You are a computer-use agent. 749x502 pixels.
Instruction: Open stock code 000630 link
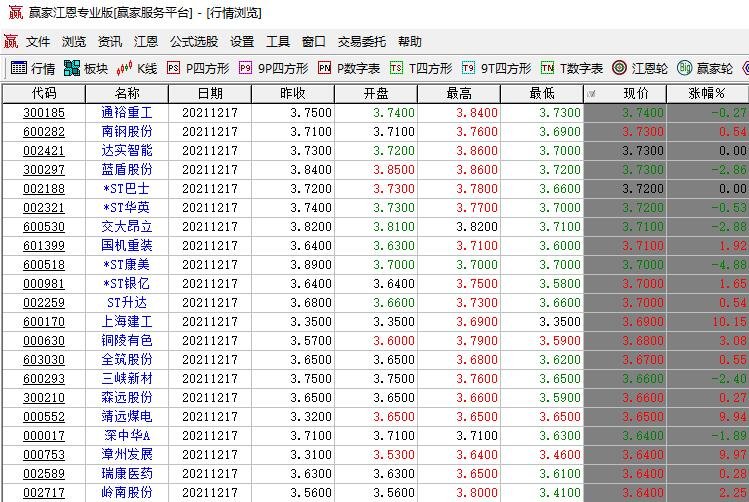coord(44,341)
